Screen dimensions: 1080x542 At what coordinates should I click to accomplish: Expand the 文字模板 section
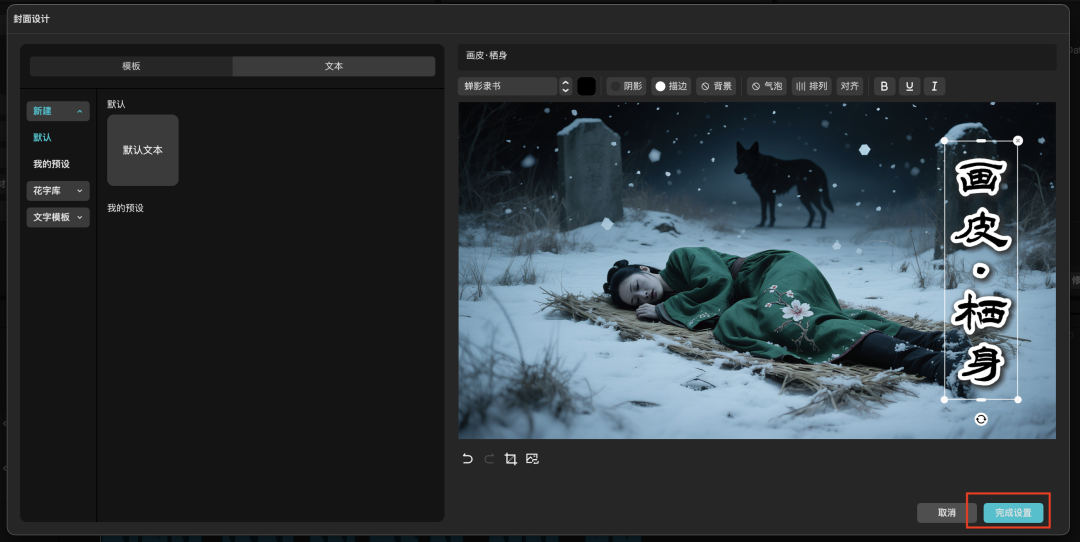[x=58, y=217]
